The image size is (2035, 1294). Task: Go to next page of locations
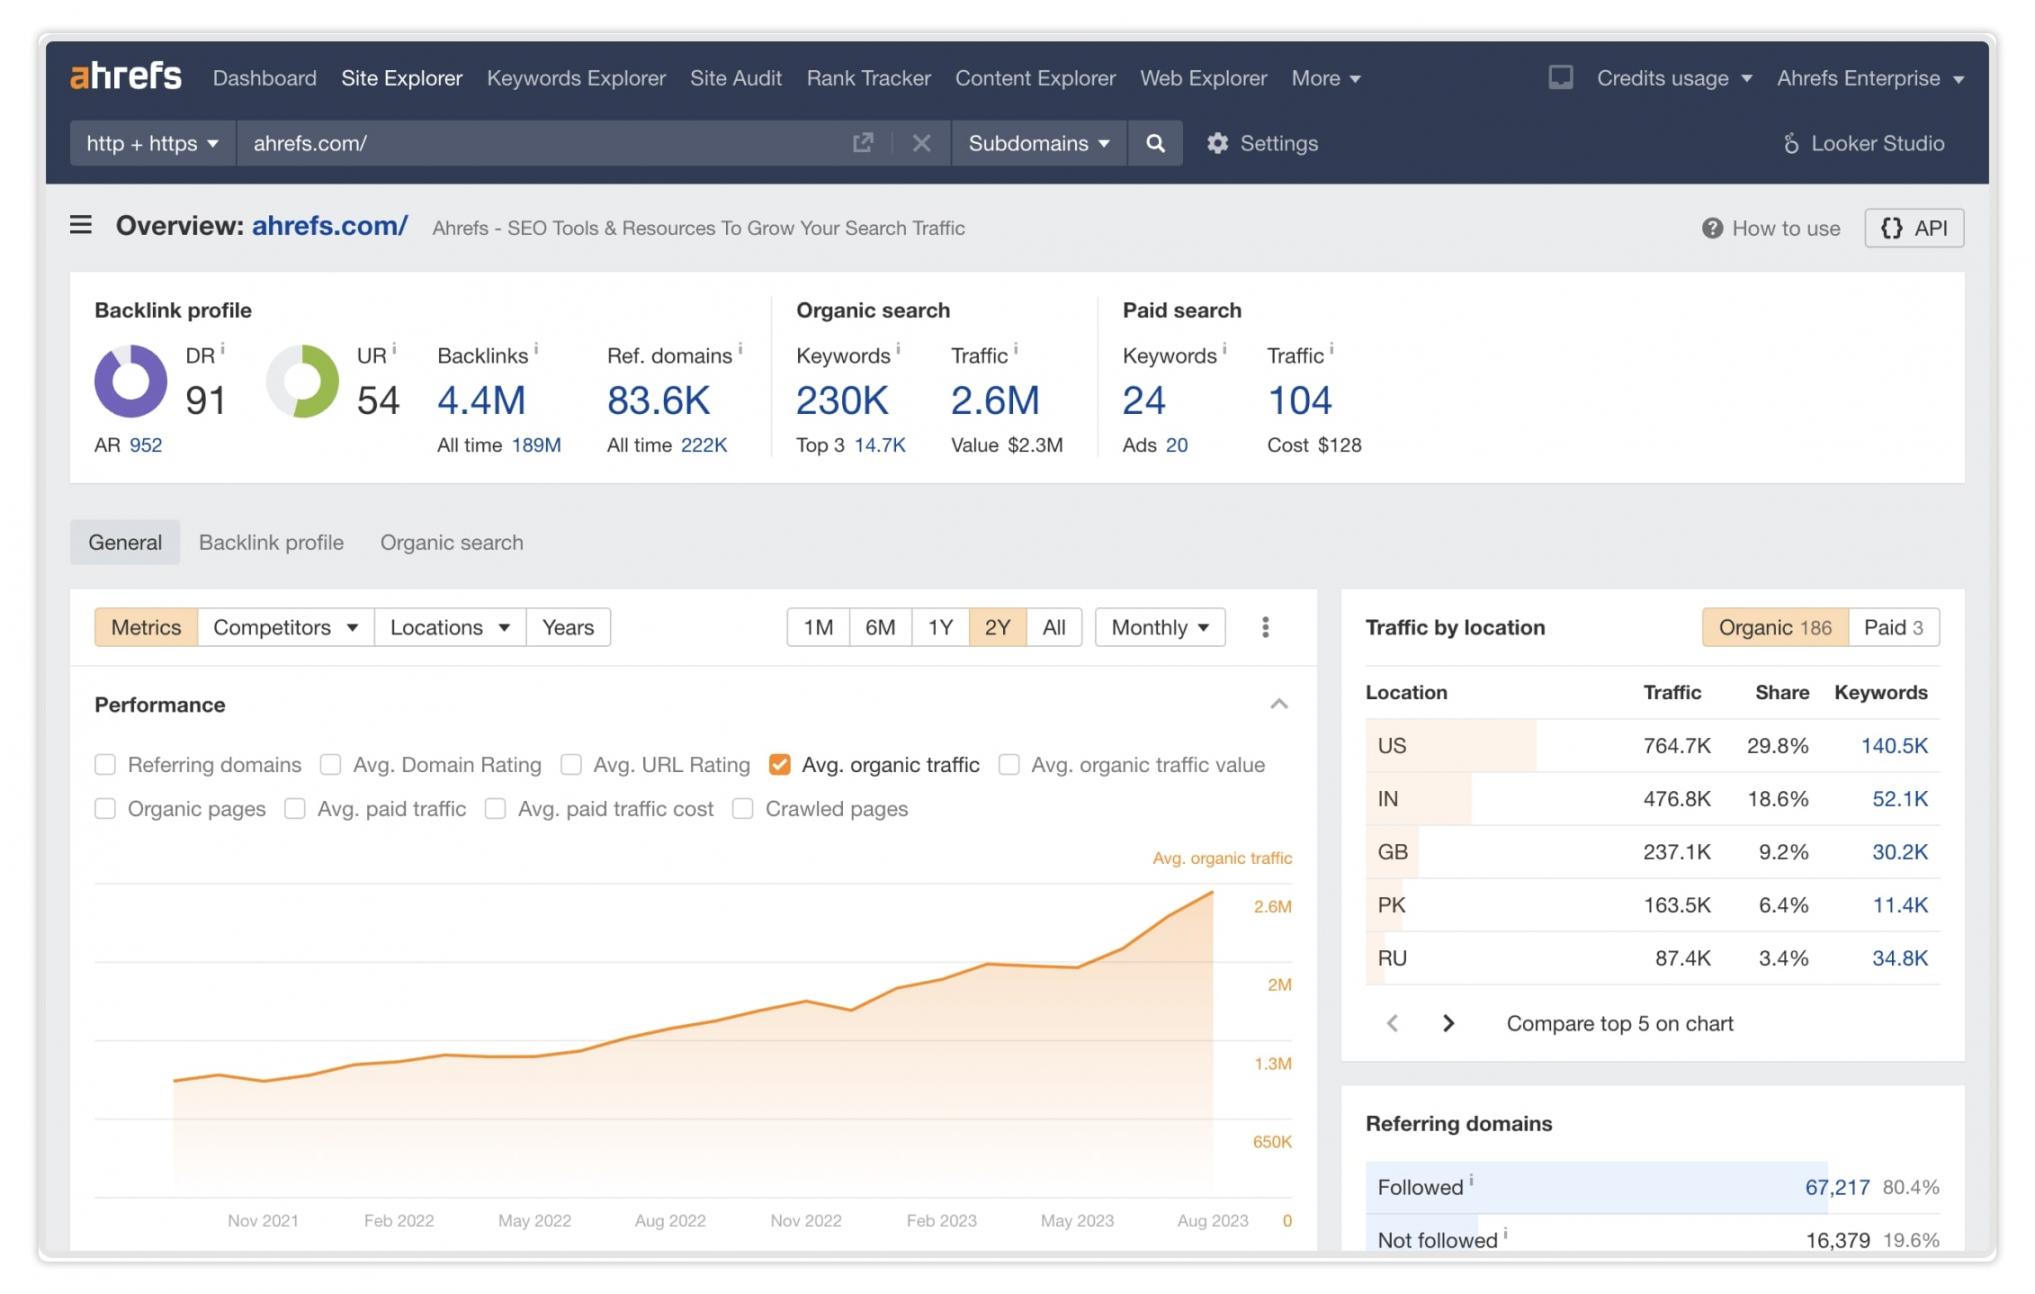click(1448, 1023)
